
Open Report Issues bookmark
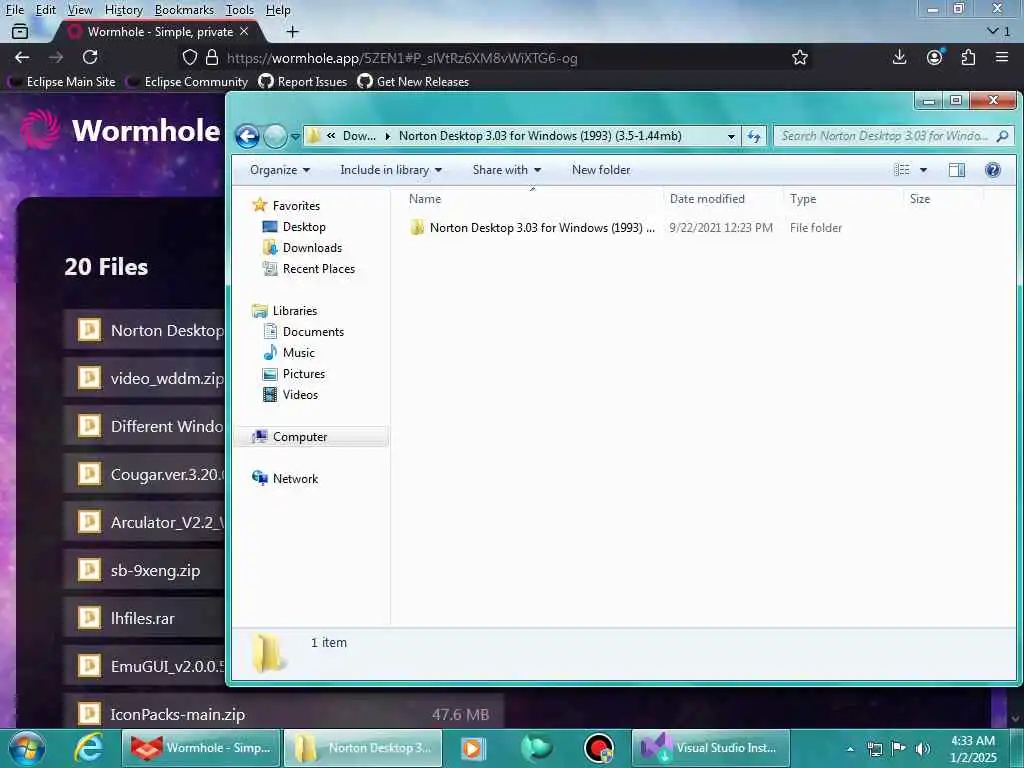(x=303, y=82)
